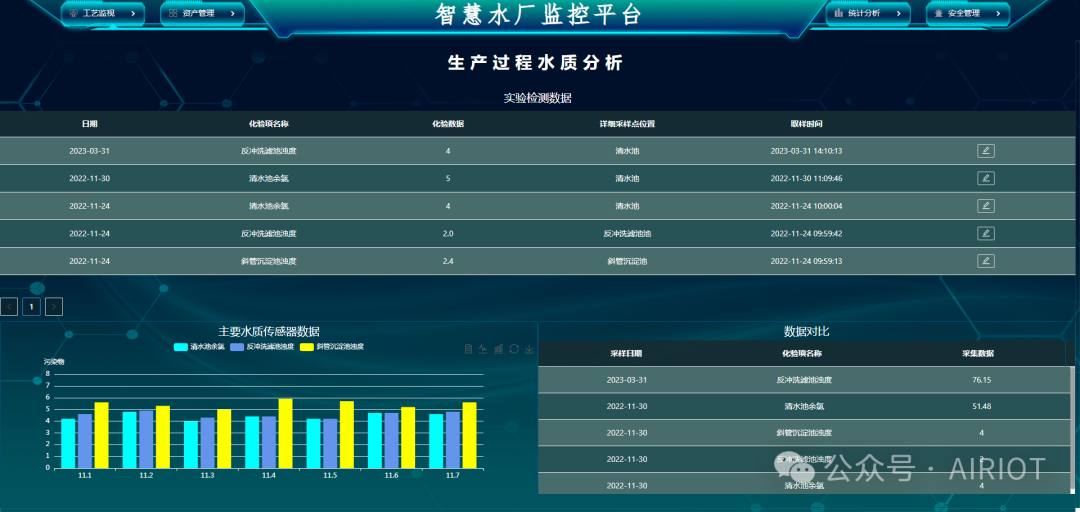Click the 日期 column header
The width and height of the screenshot is (1080, 512).
(90, 124)
